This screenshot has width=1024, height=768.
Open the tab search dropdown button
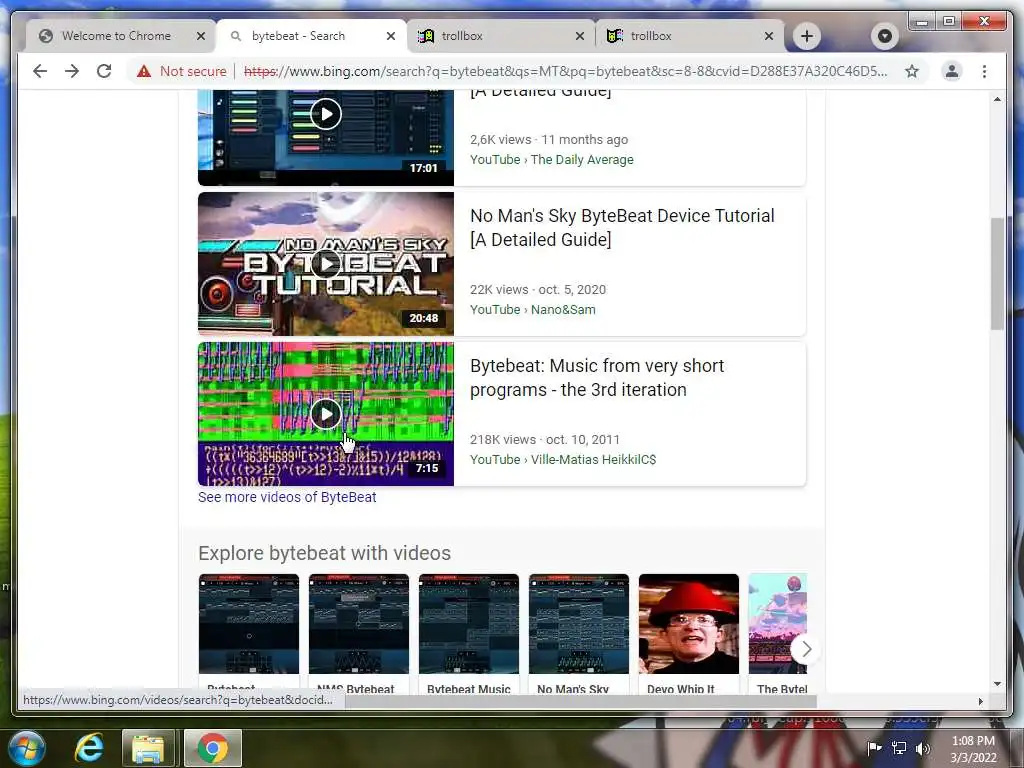[x=885, y=36]
